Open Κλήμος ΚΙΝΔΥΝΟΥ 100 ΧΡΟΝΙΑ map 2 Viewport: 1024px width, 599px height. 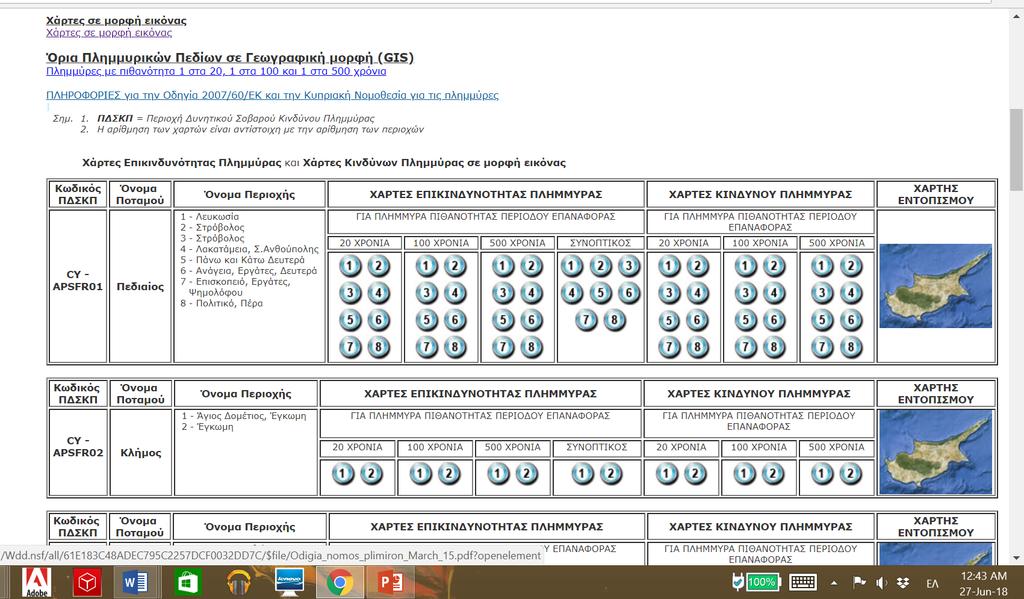[x=773, y=474]
